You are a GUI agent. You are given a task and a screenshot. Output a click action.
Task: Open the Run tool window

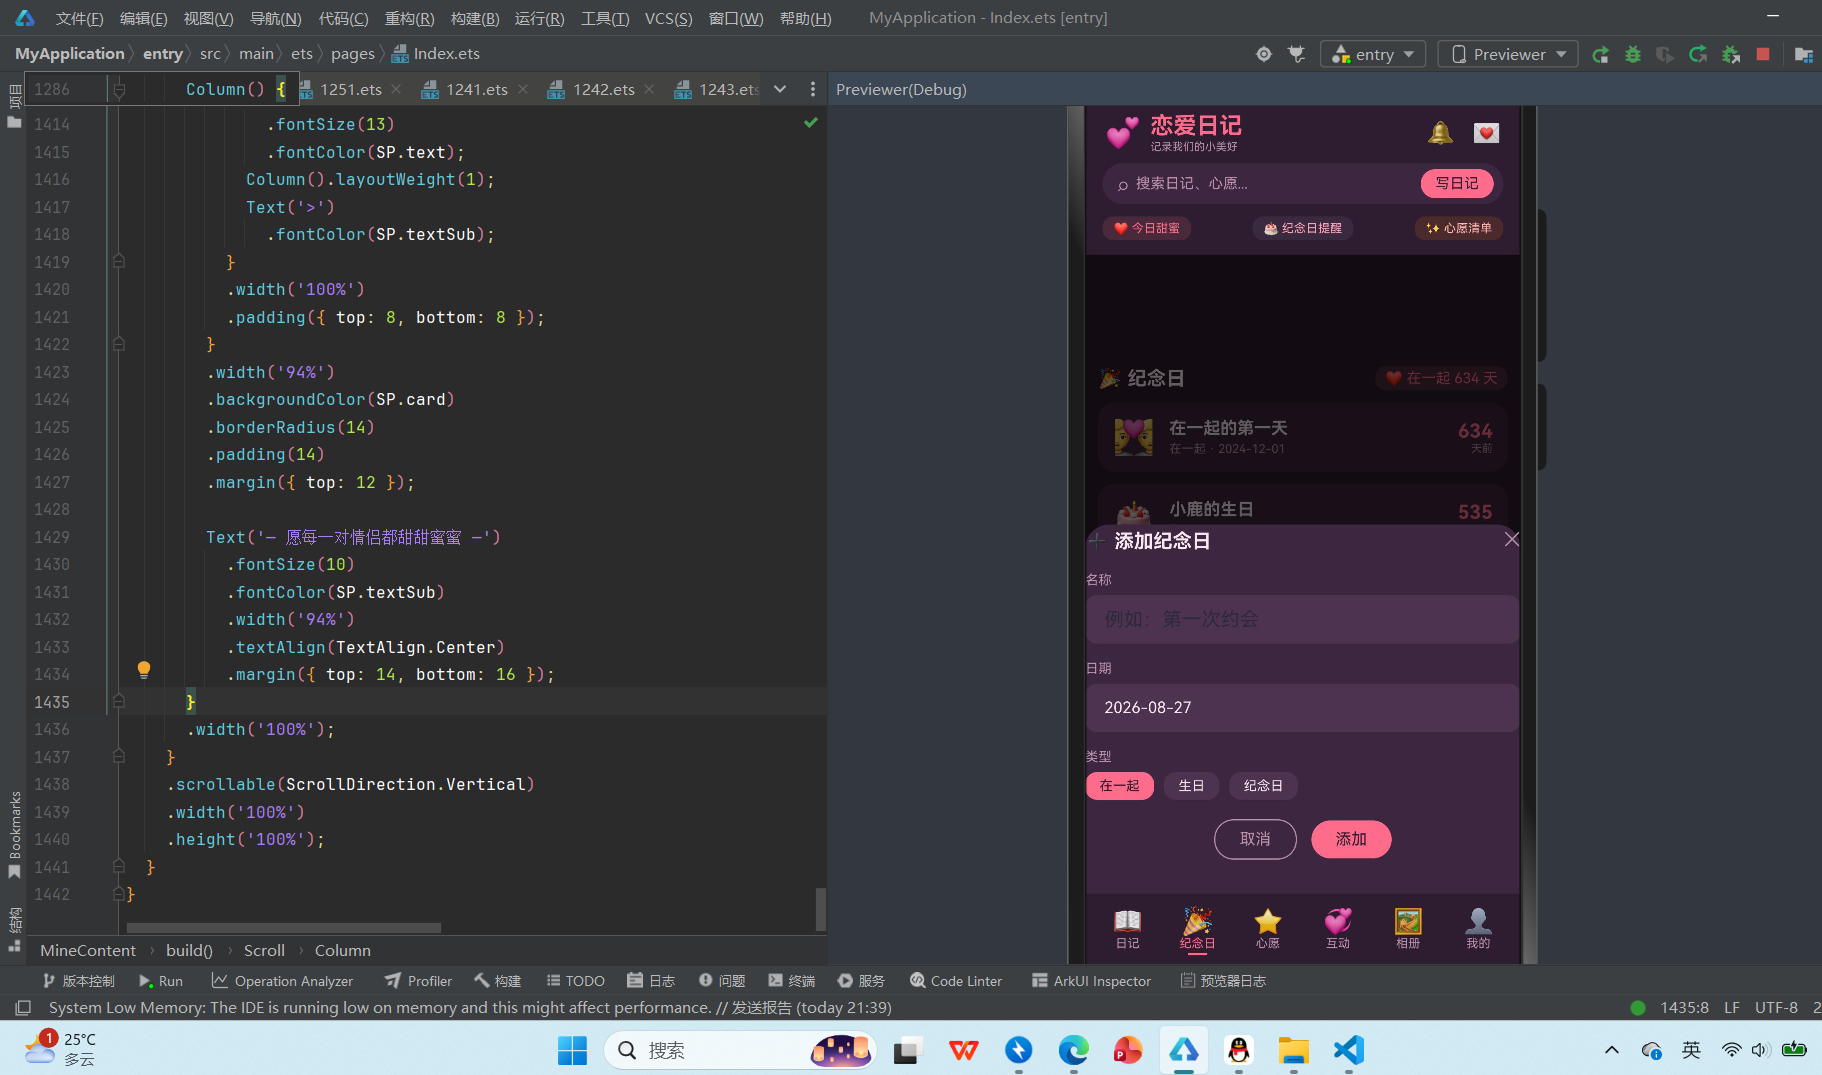pyautogui.click(x=161, y=981)
